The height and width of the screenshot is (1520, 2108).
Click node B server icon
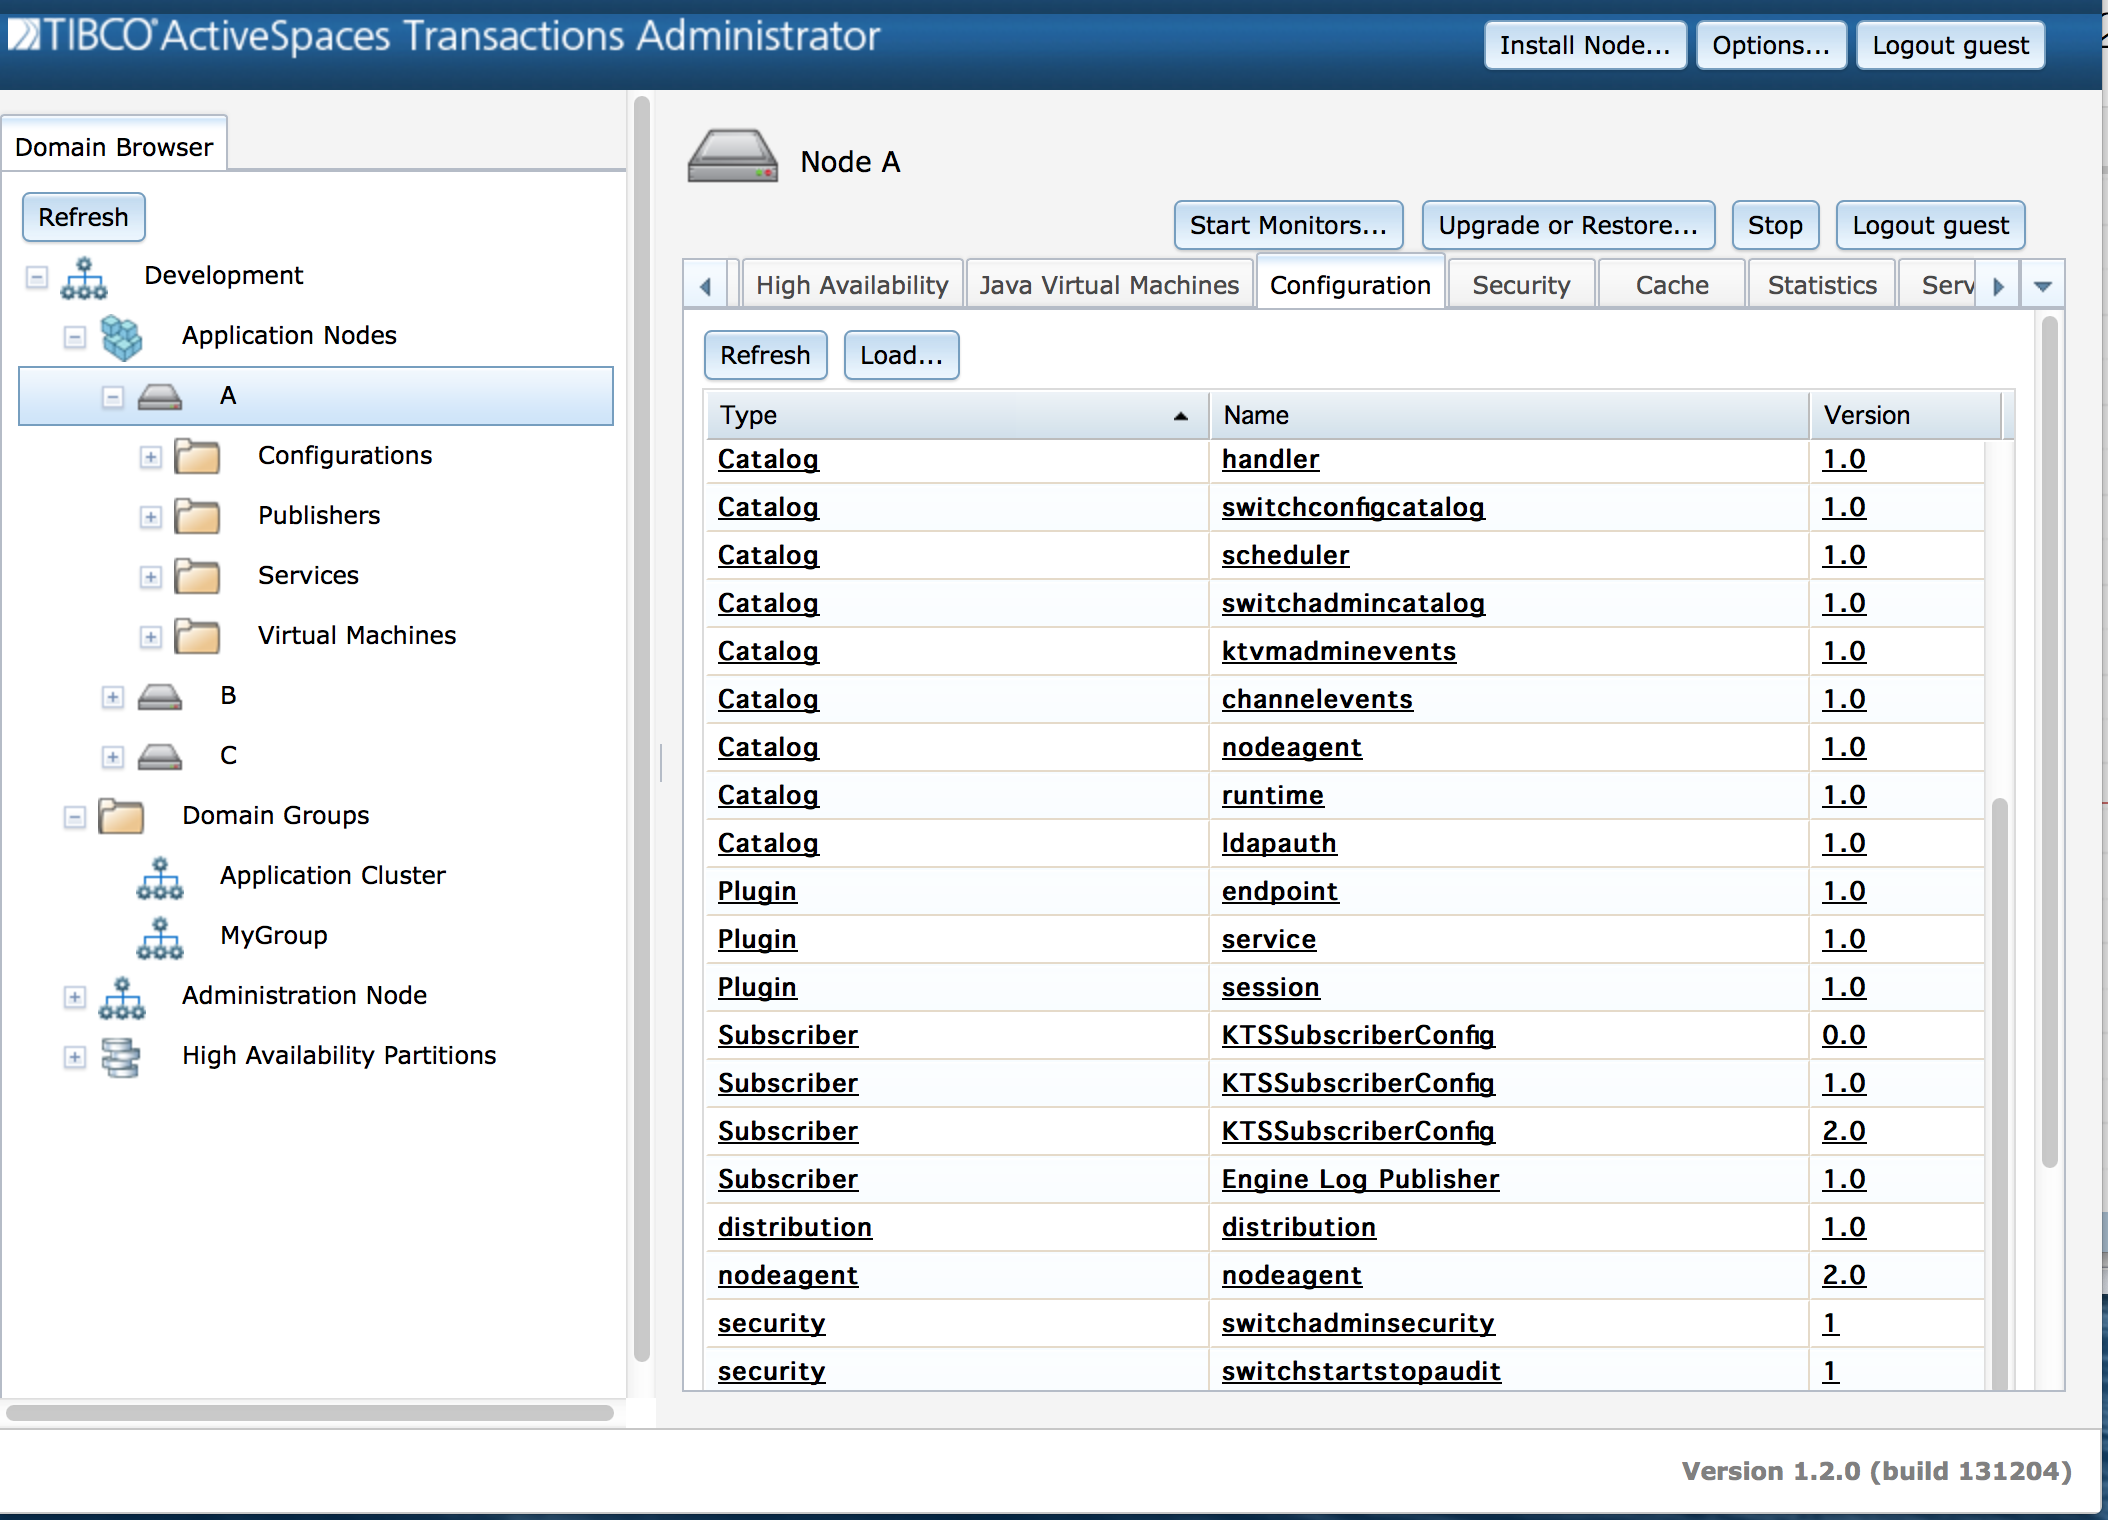pos(160,697)
